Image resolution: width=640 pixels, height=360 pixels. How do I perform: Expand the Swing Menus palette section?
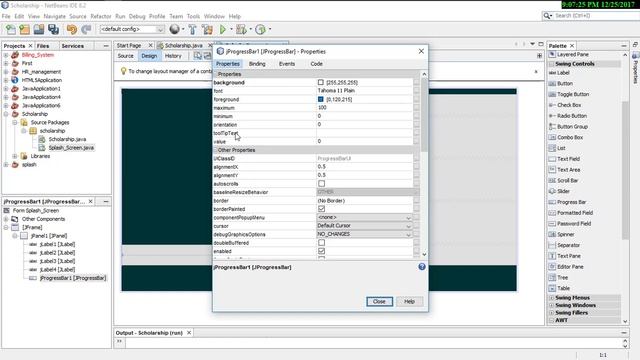click(x=551, y=298)
